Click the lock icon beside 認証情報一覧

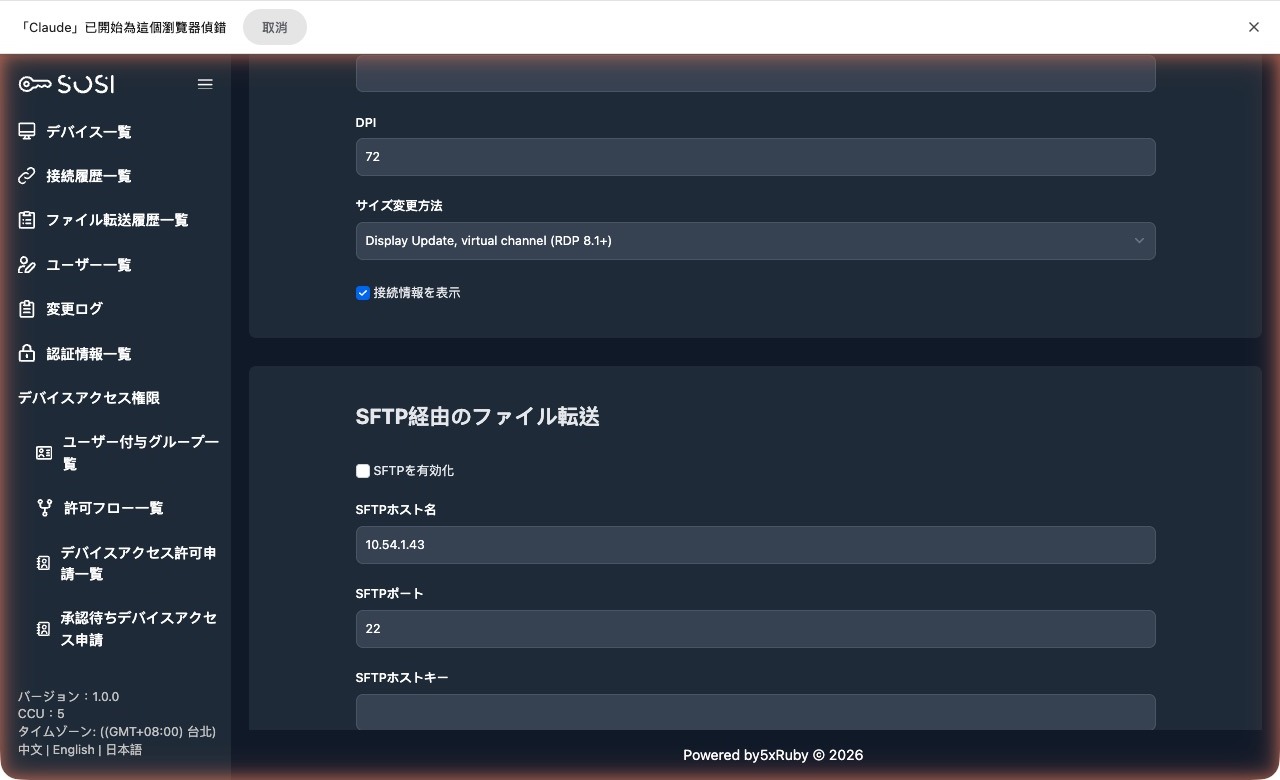click(x=26, y=353)
